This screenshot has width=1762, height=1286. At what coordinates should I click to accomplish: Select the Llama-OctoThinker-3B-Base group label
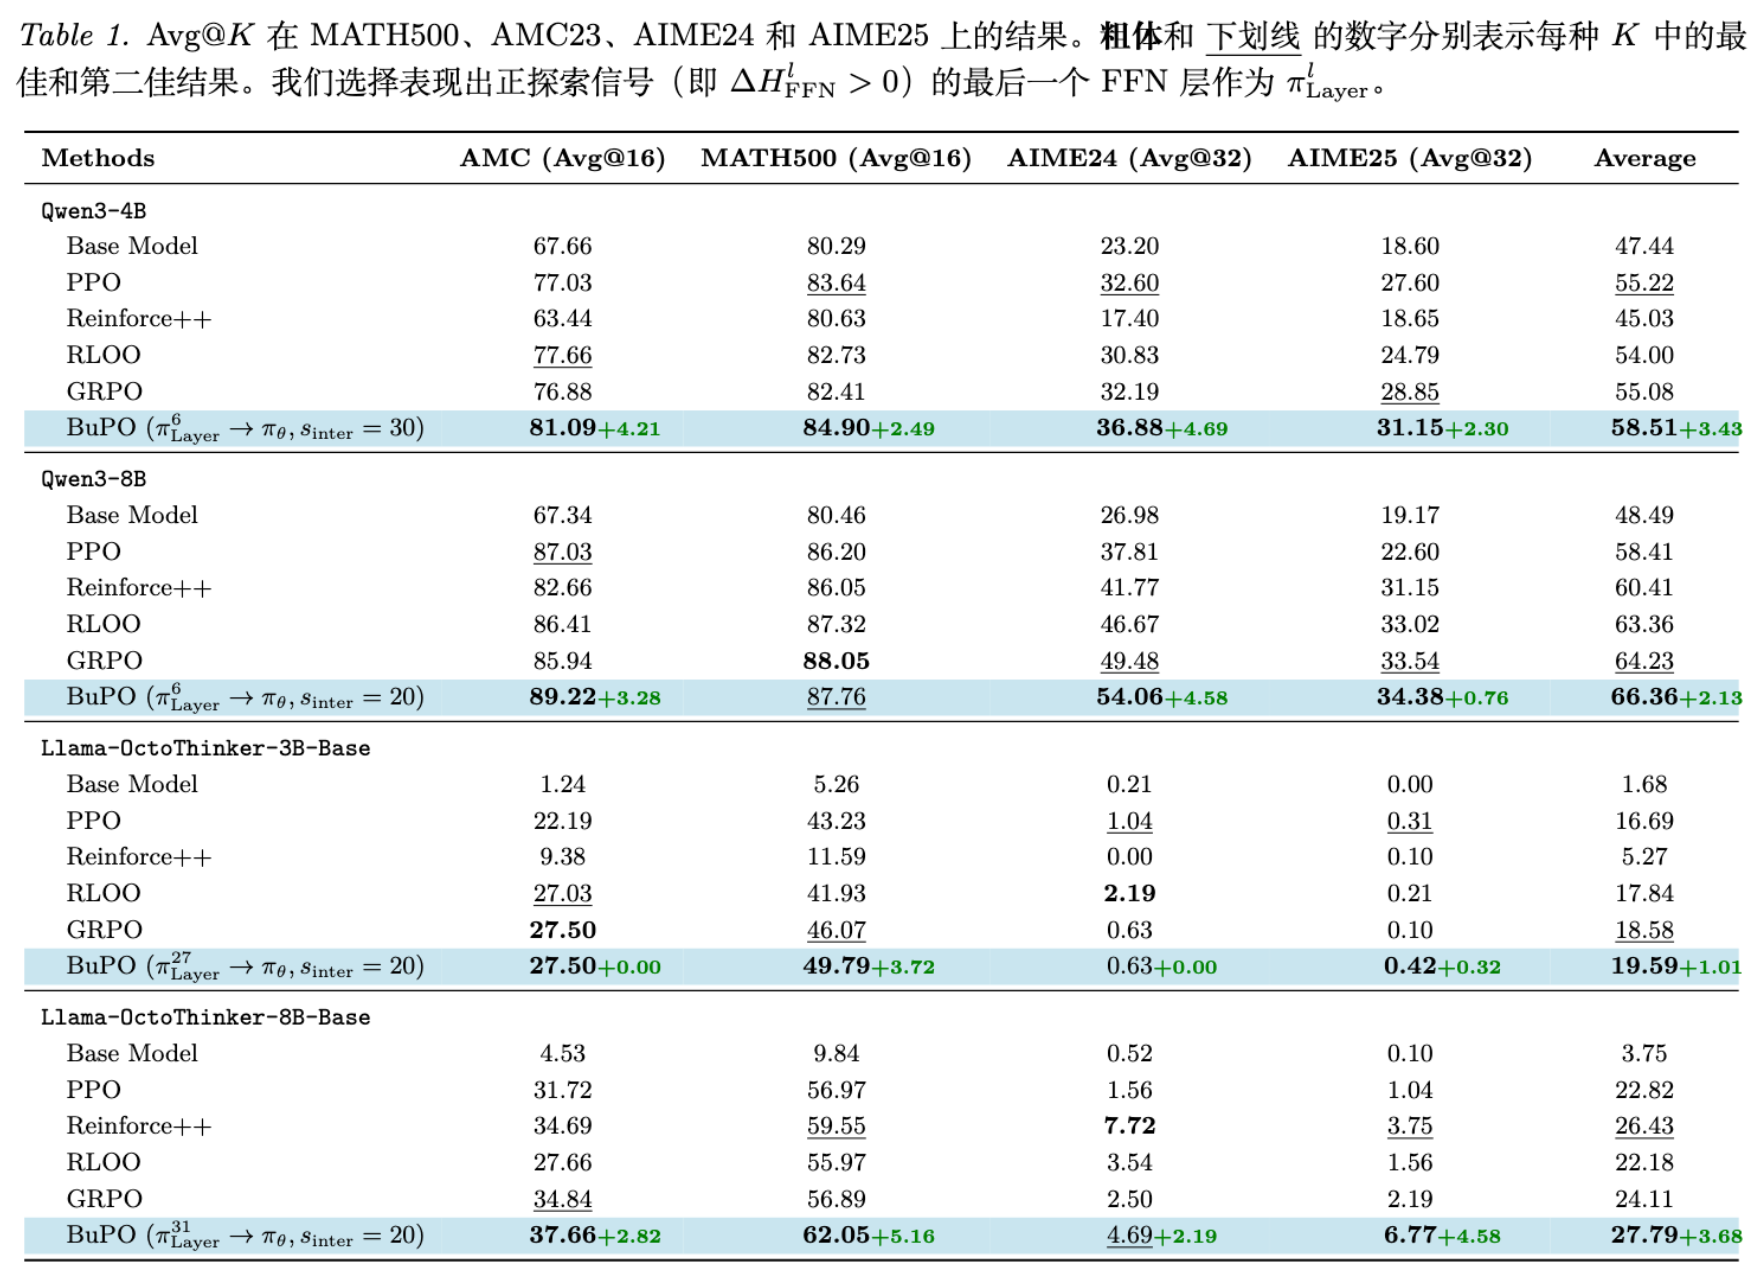tap(205, 748)
